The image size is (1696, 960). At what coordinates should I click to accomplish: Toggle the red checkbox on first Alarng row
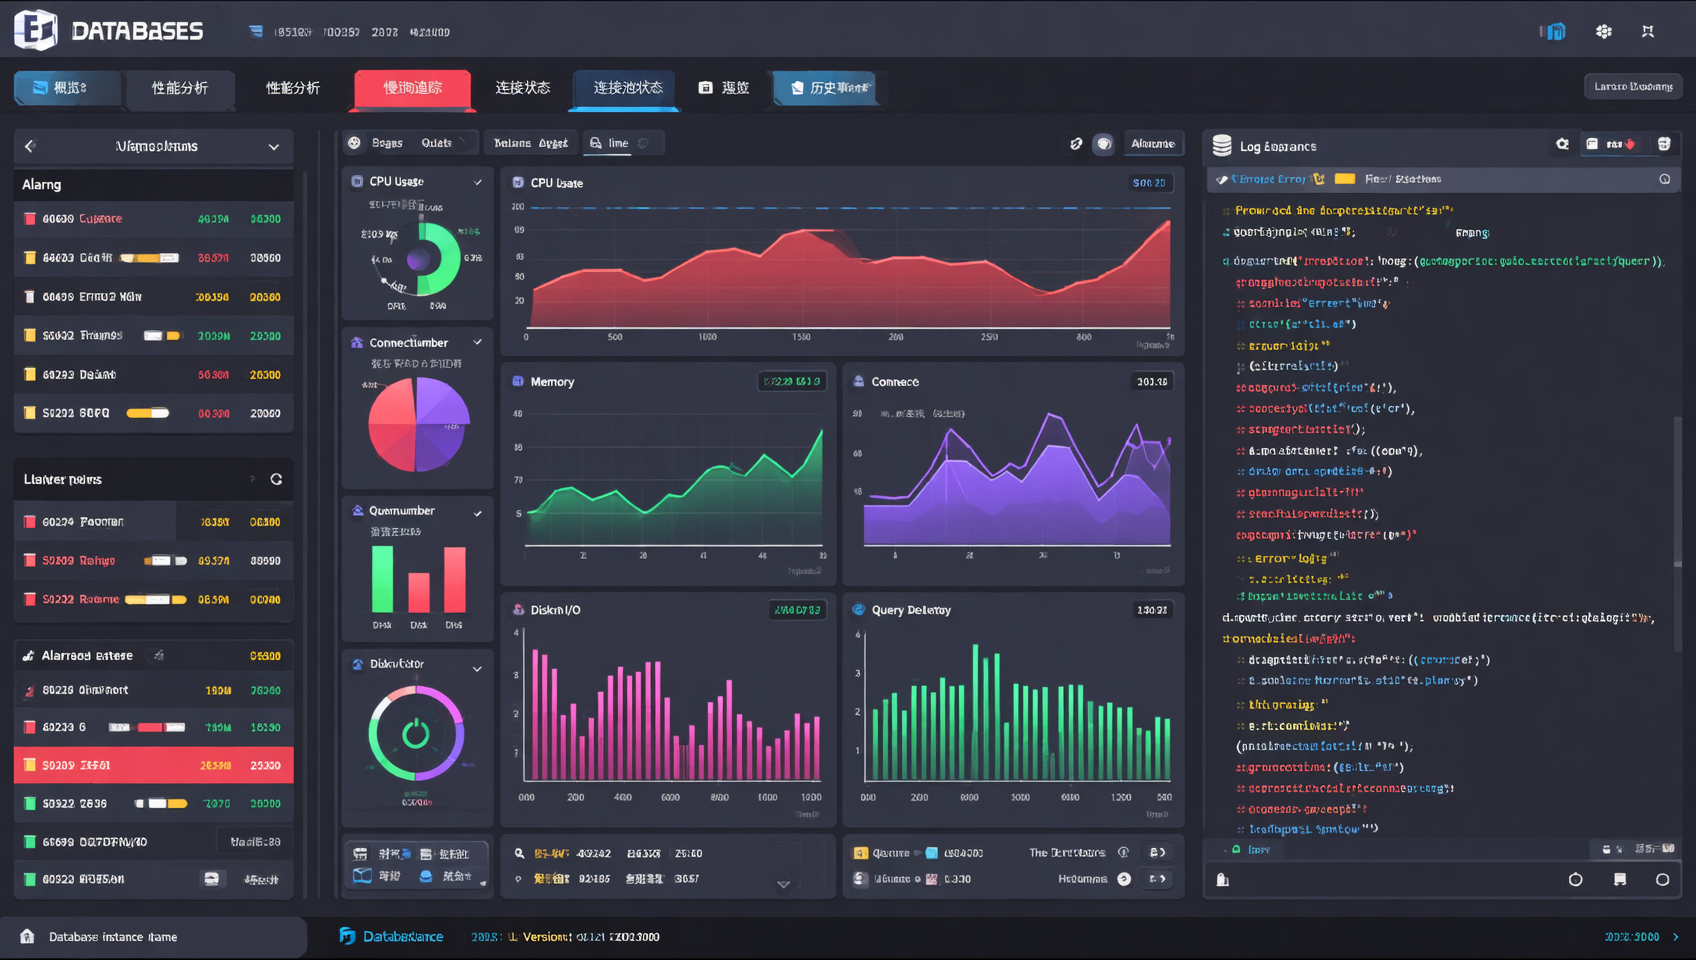click(30, 219)
